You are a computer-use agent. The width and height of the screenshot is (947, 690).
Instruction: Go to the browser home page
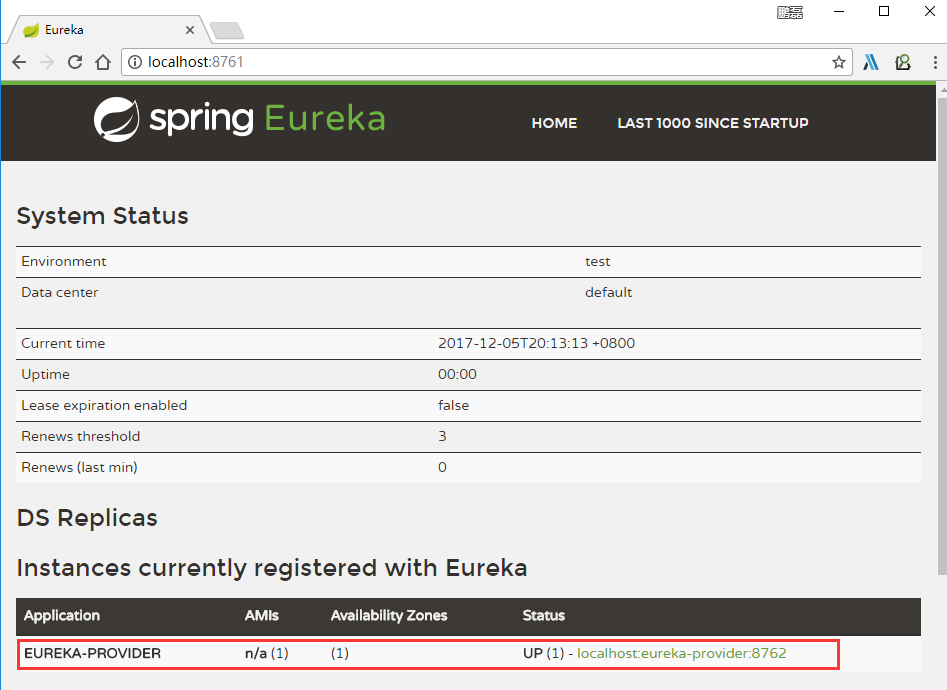pos(103,62)
